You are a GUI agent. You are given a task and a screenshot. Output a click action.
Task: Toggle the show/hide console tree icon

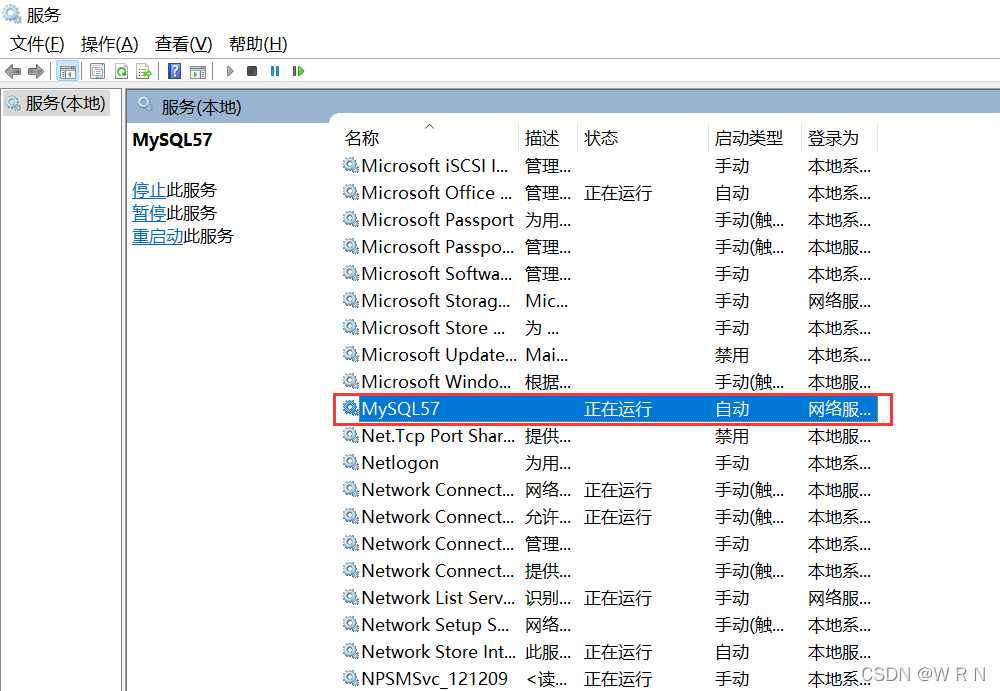[x=67, y=71]
